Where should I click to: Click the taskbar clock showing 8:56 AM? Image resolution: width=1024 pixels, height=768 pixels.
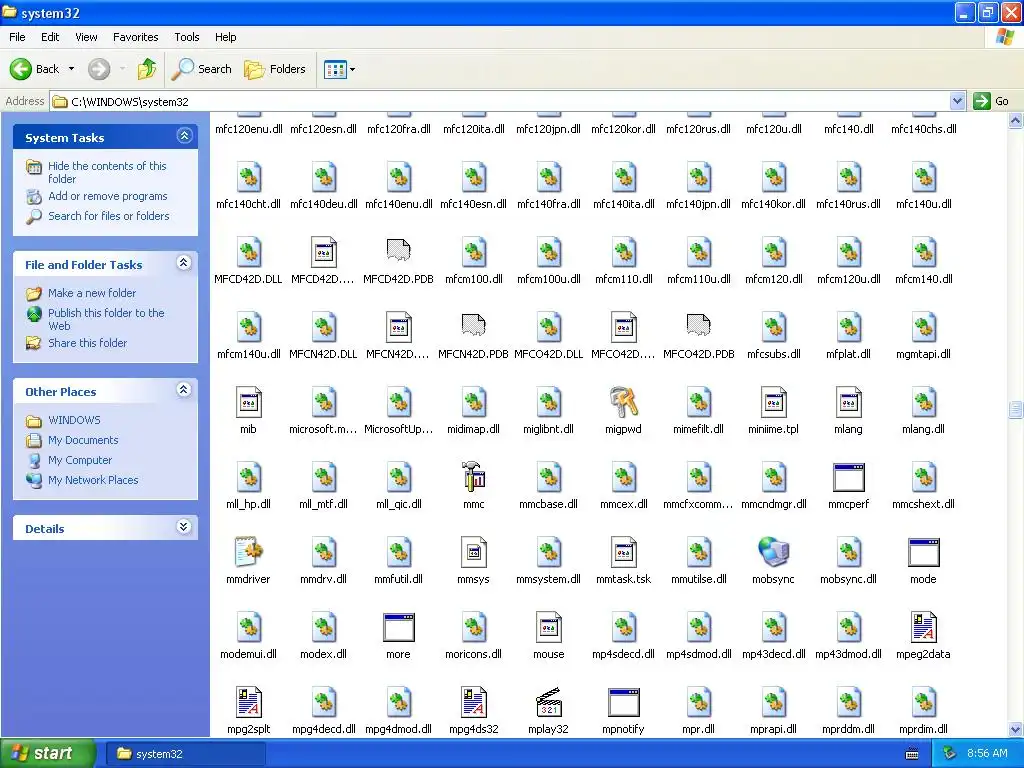click(x=987, y=754)
